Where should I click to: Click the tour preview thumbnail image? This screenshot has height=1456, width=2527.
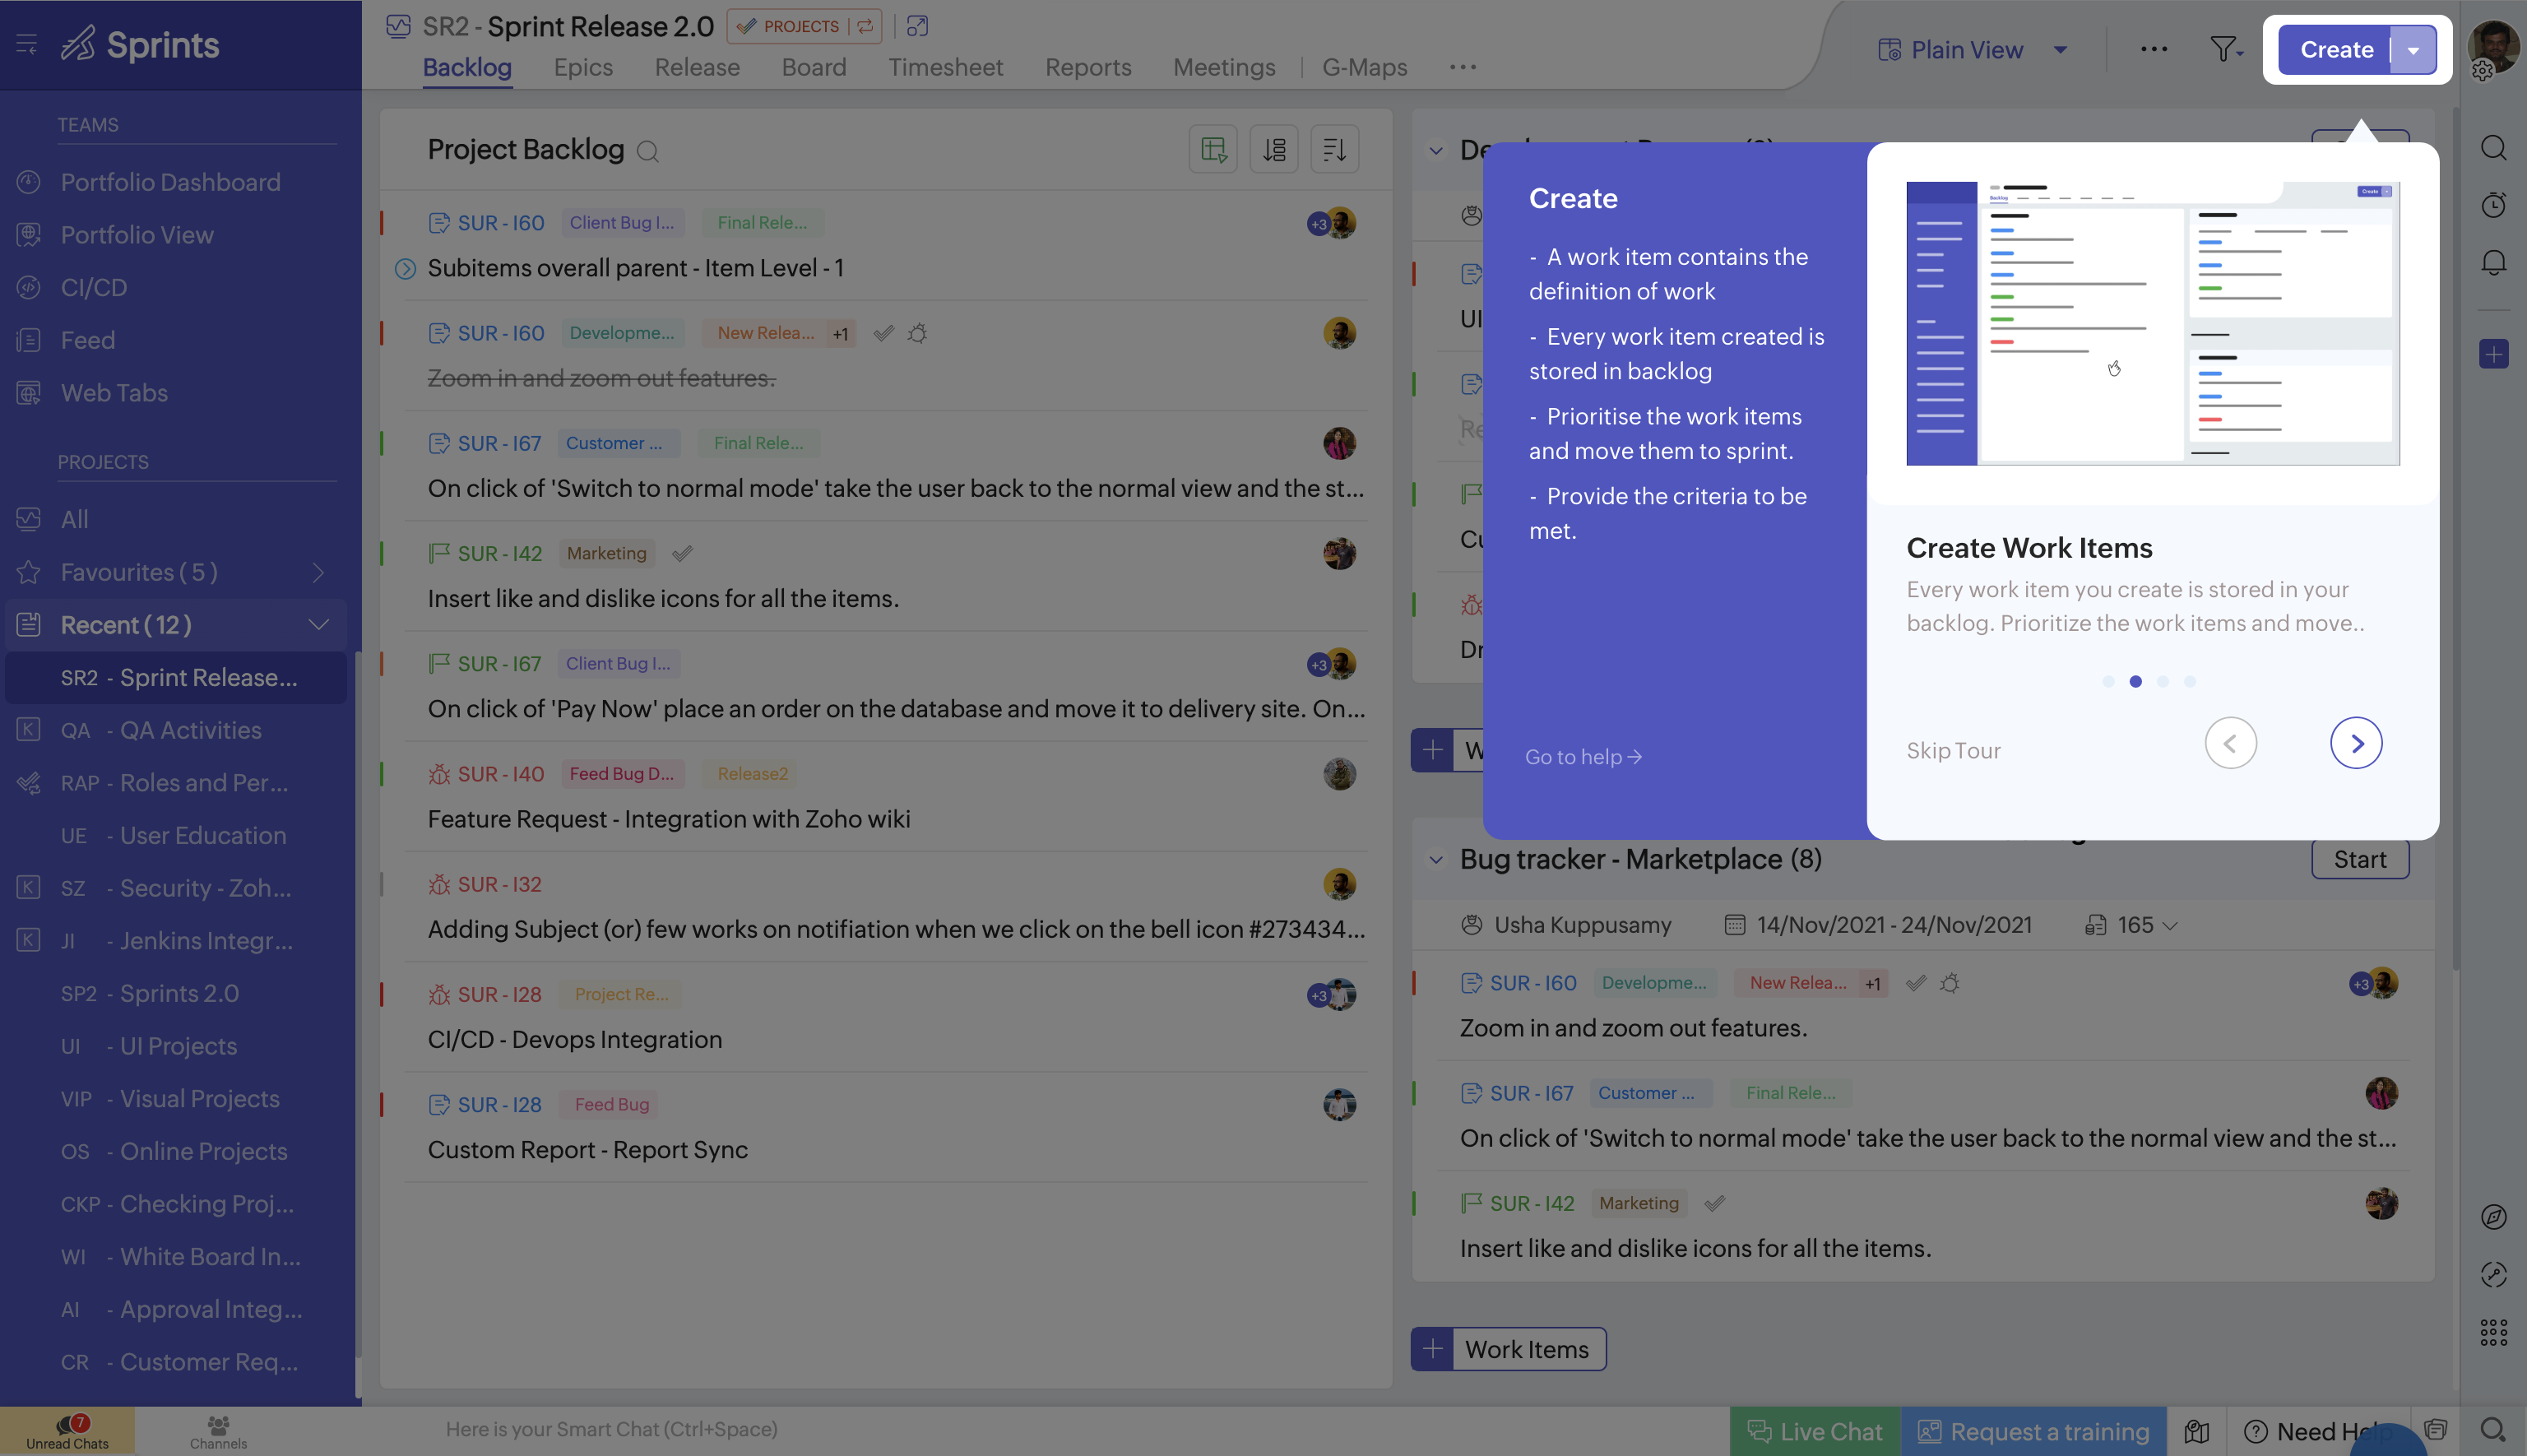pos(2152,323)
